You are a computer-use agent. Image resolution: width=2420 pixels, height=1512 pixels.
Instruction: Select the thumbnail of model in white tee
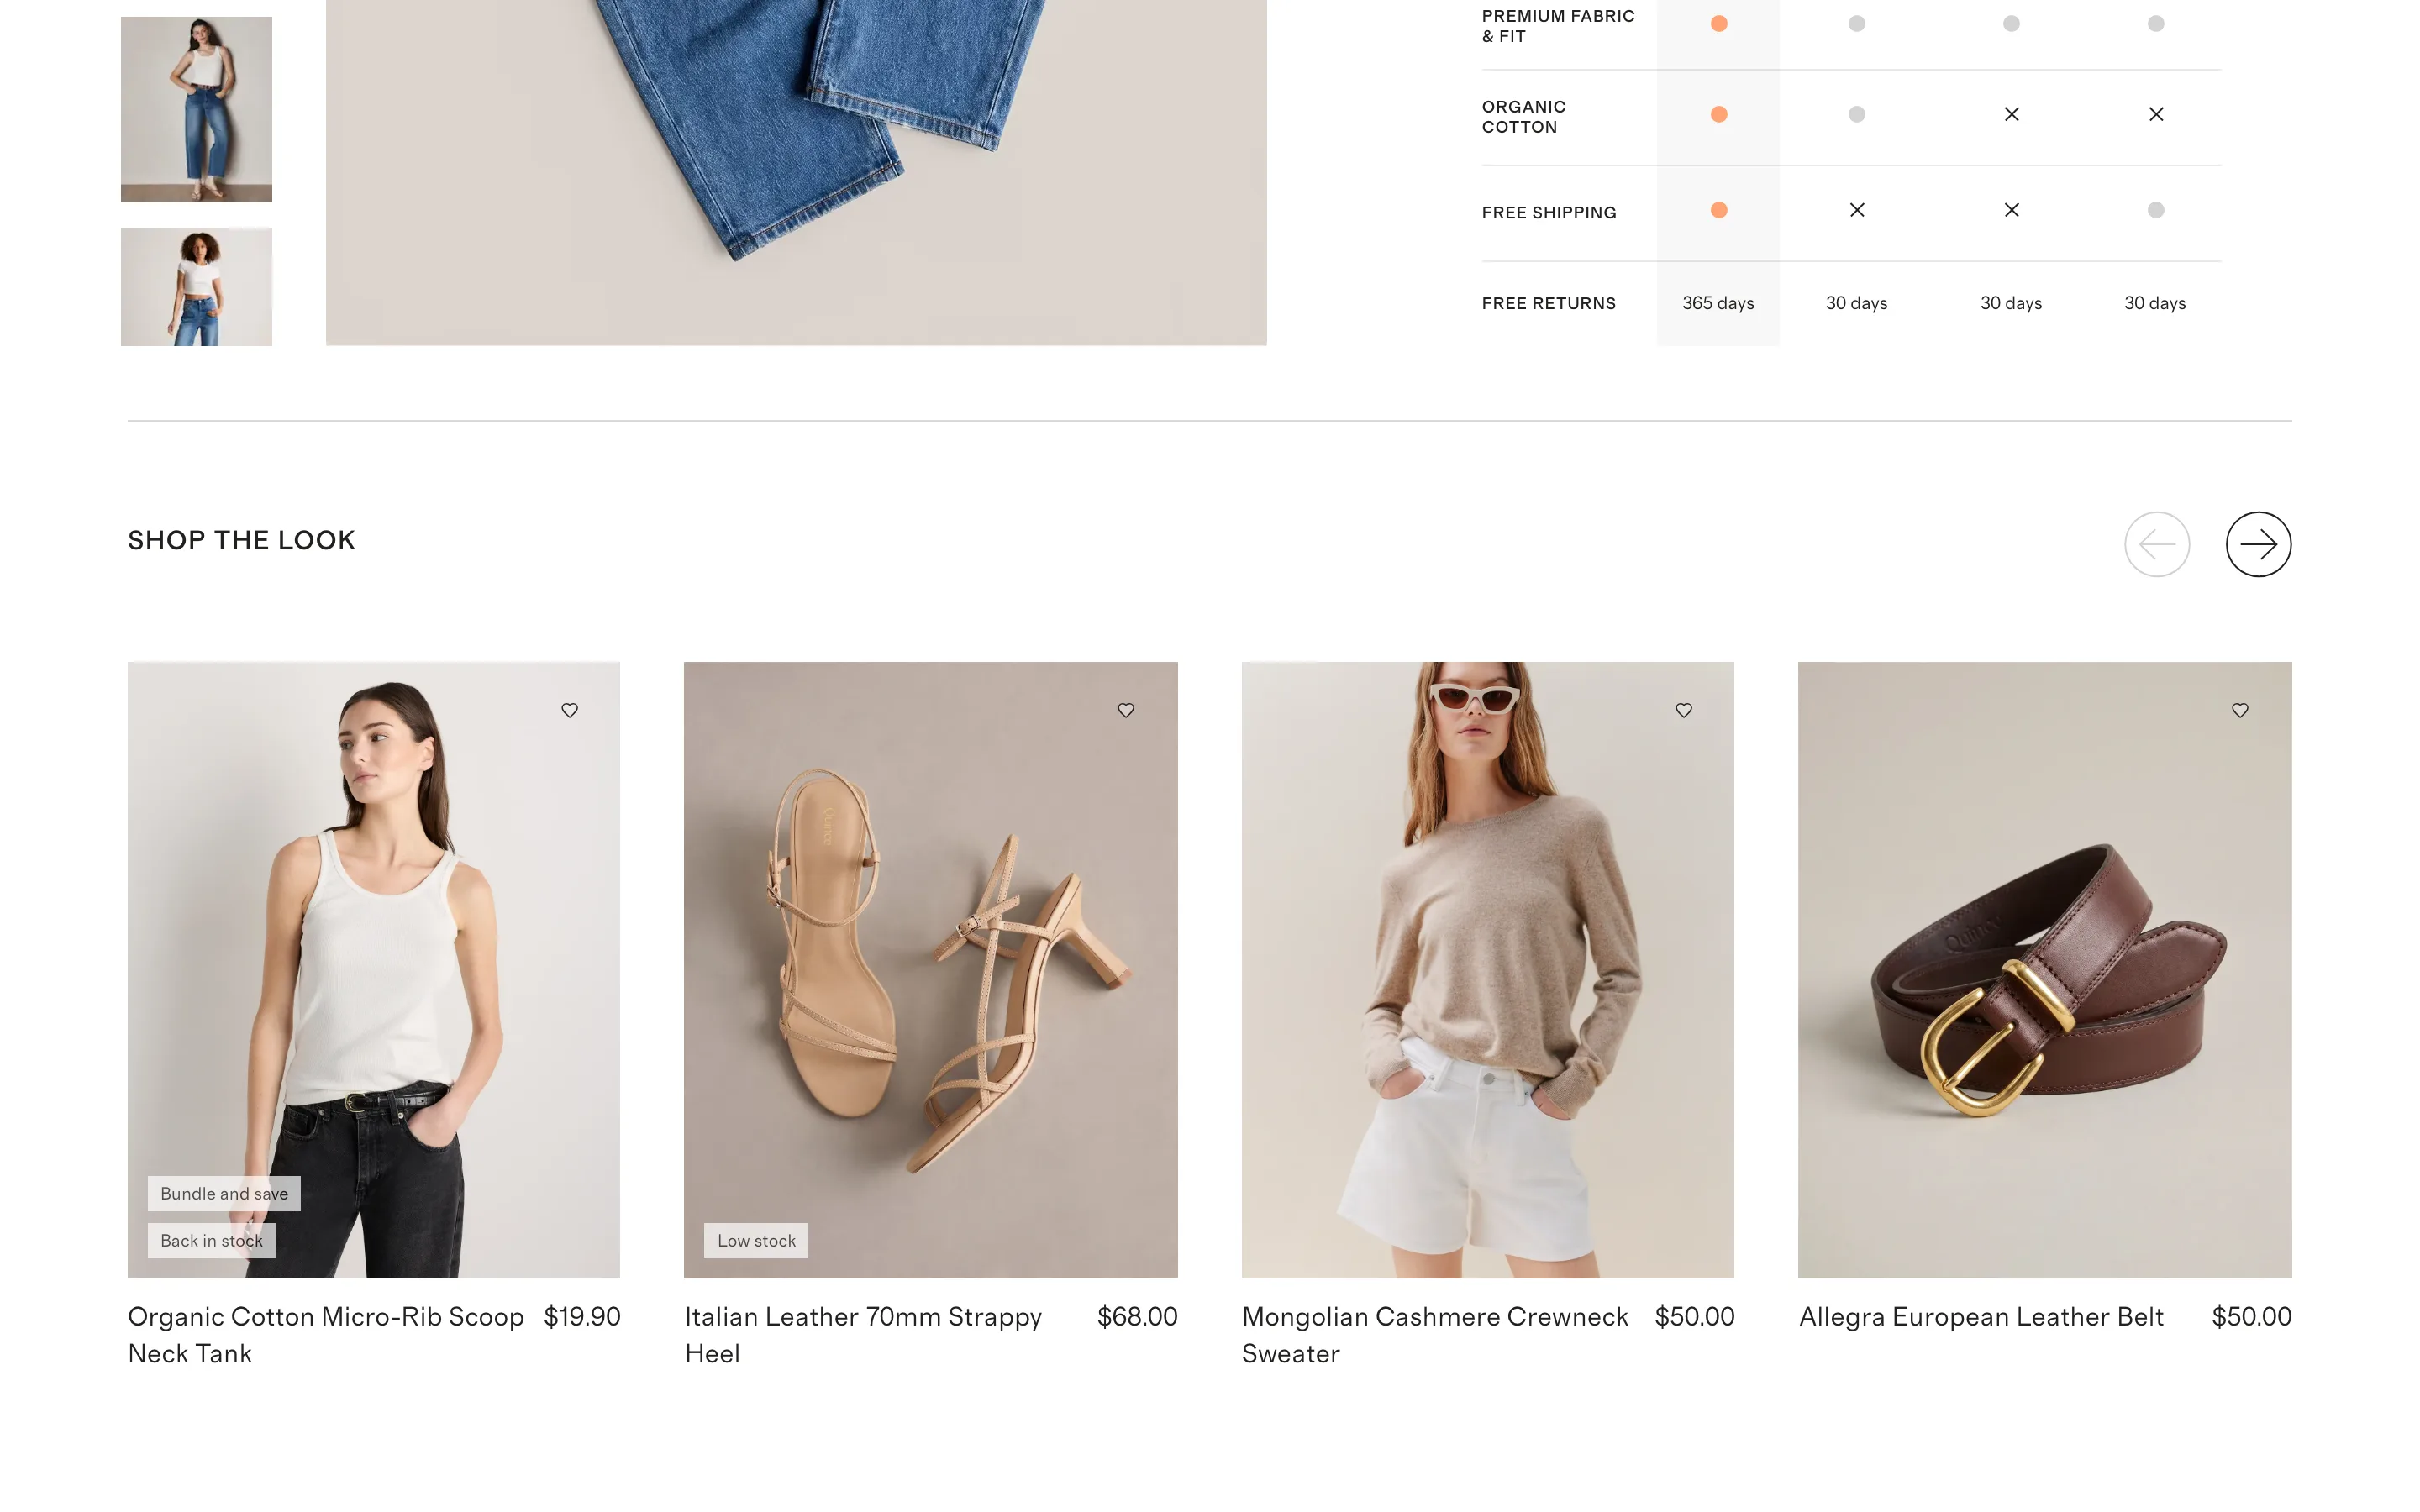tap(196, 287)
